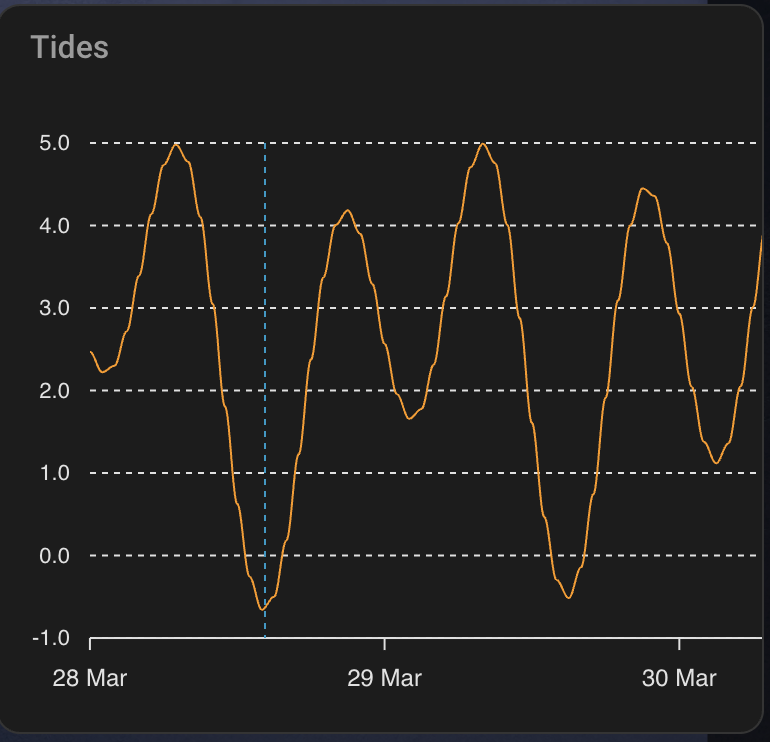The height and width of the screenshot is (742, 770).
Task: Select the 1.0 y-axis label
Action: 55,473
